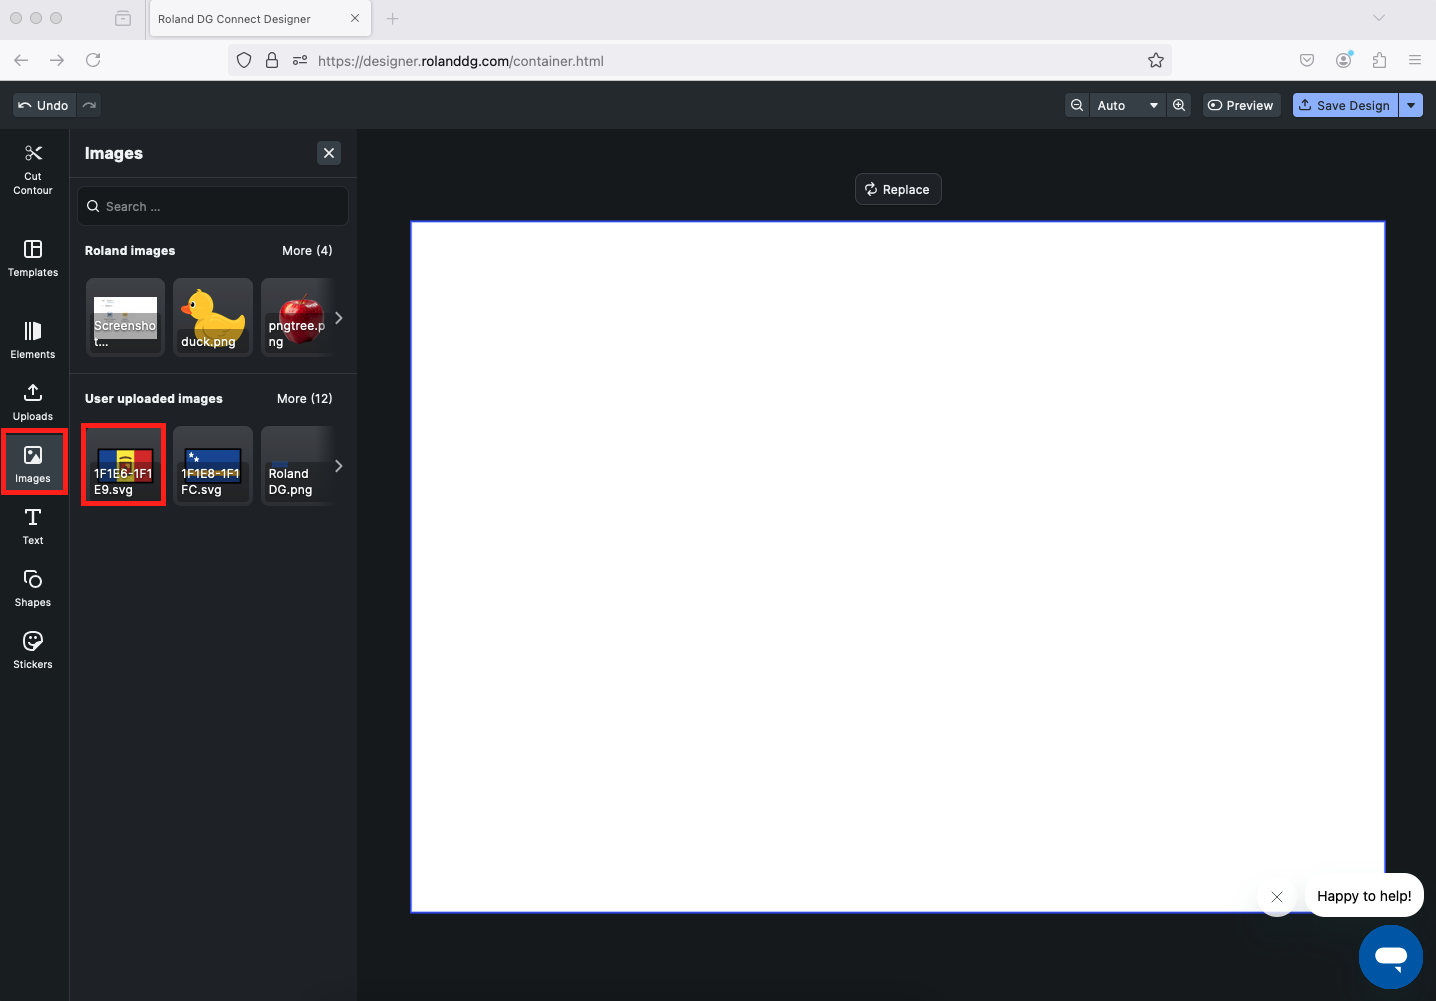Go forward in browser history
1436x1001 pixels.
click(x=57, y=60)
